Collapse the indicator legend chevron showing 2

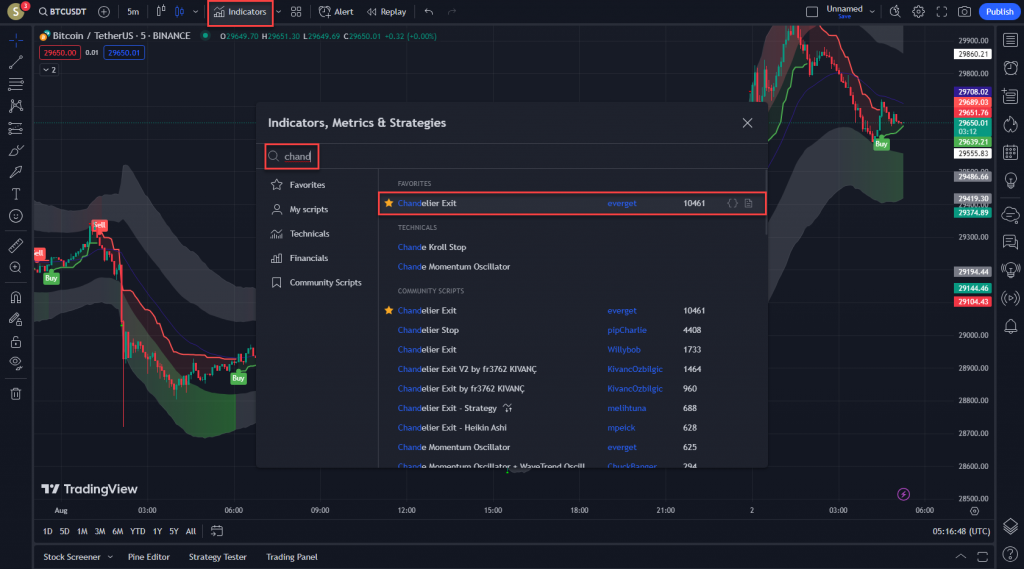(50, 70)
